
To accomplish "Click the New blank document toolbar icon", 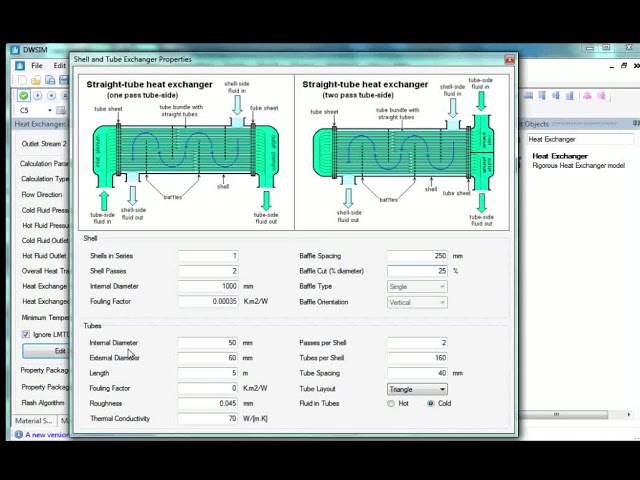I will [23, 80].
